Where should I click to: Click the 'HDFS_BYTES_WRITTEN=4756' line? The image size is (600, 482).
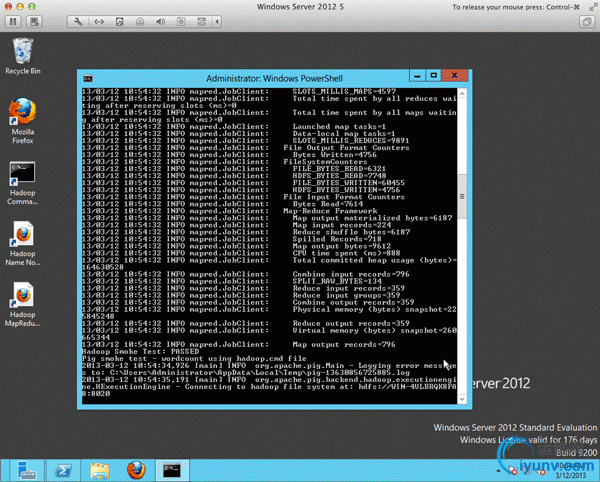(x=241, y=190)
